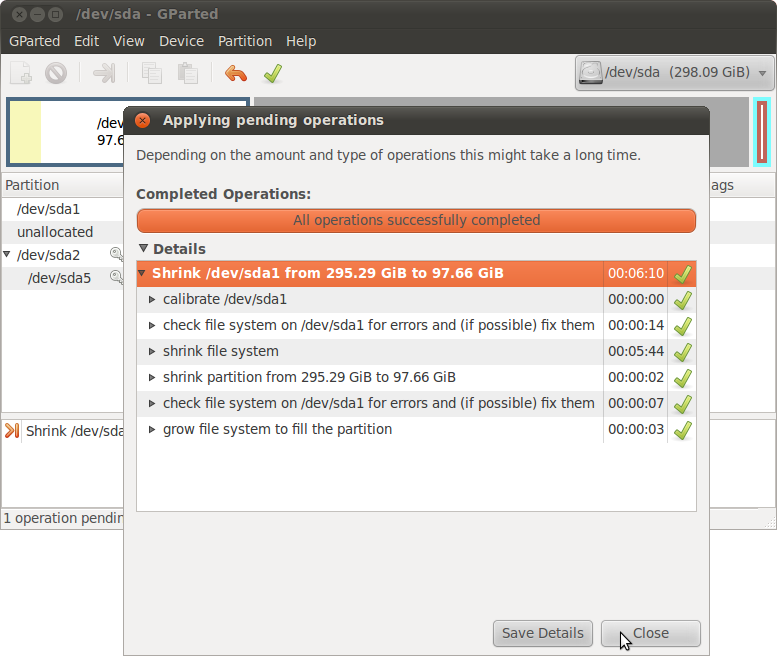Select /dev/sda5 in partition list
777x656 pixels.
tap(59, 278)
